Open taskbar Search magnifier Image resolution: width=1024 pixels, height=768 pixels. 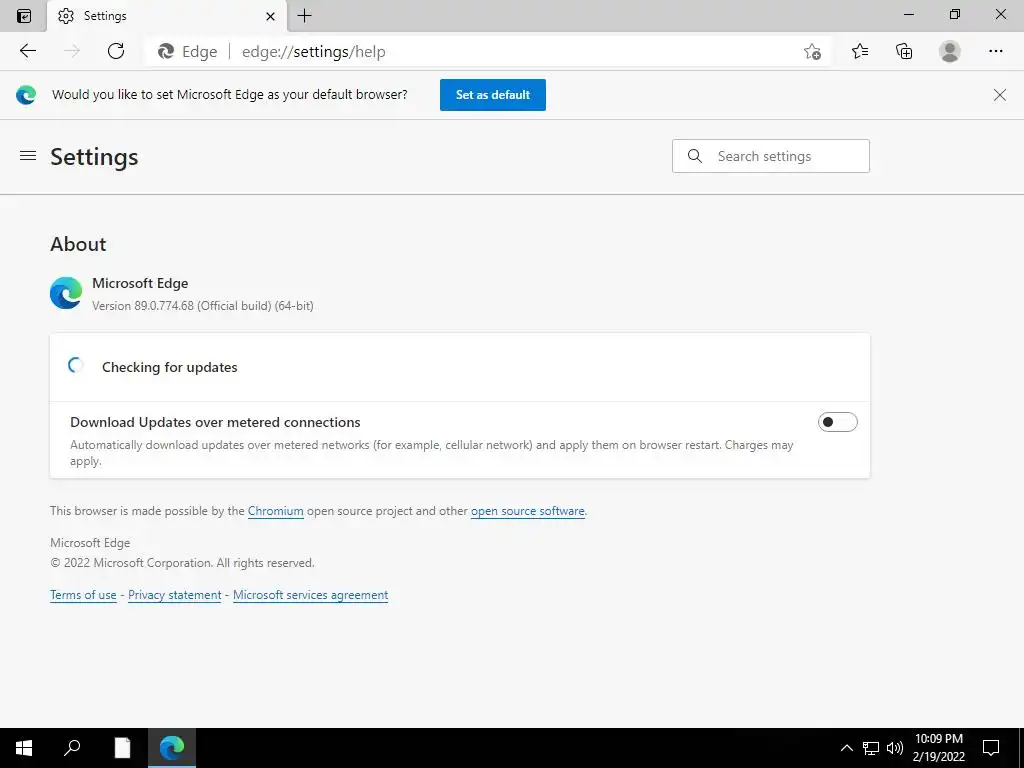72,748
